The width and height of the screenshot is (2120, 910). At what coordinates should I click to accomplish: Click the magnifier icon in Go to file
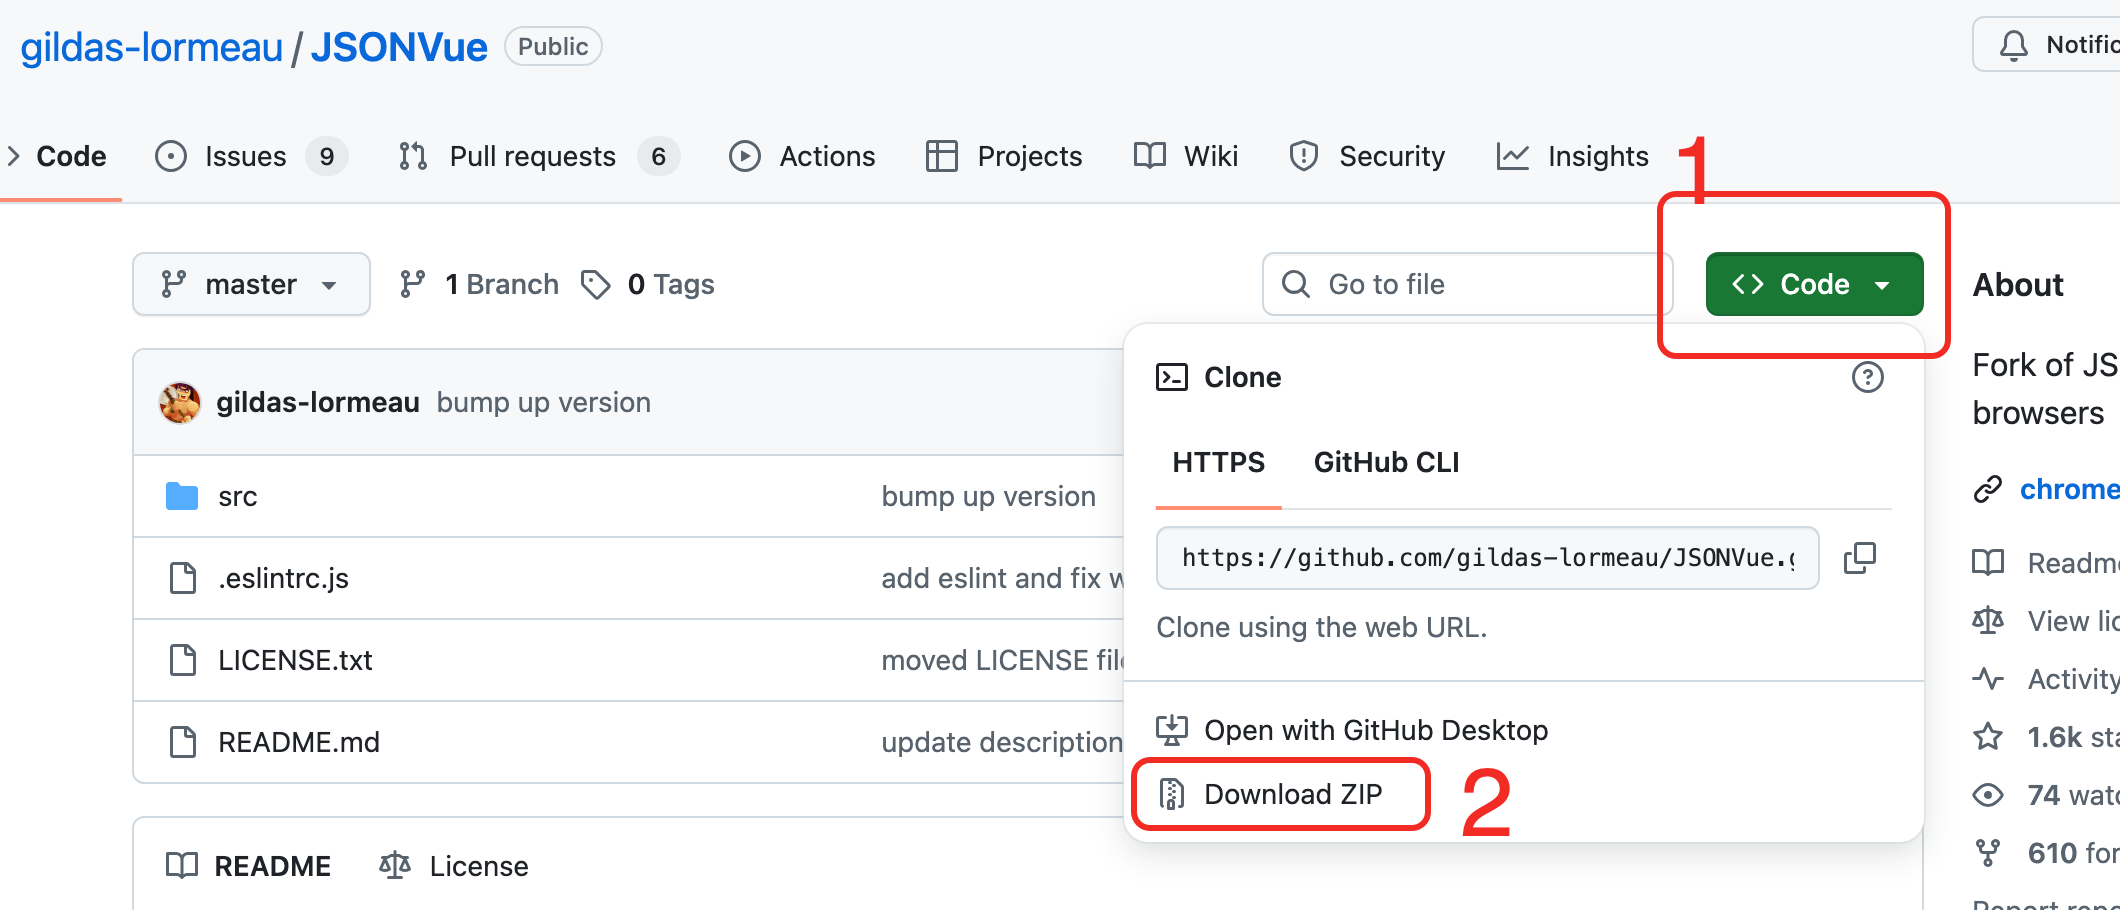tap(1296, 284)
